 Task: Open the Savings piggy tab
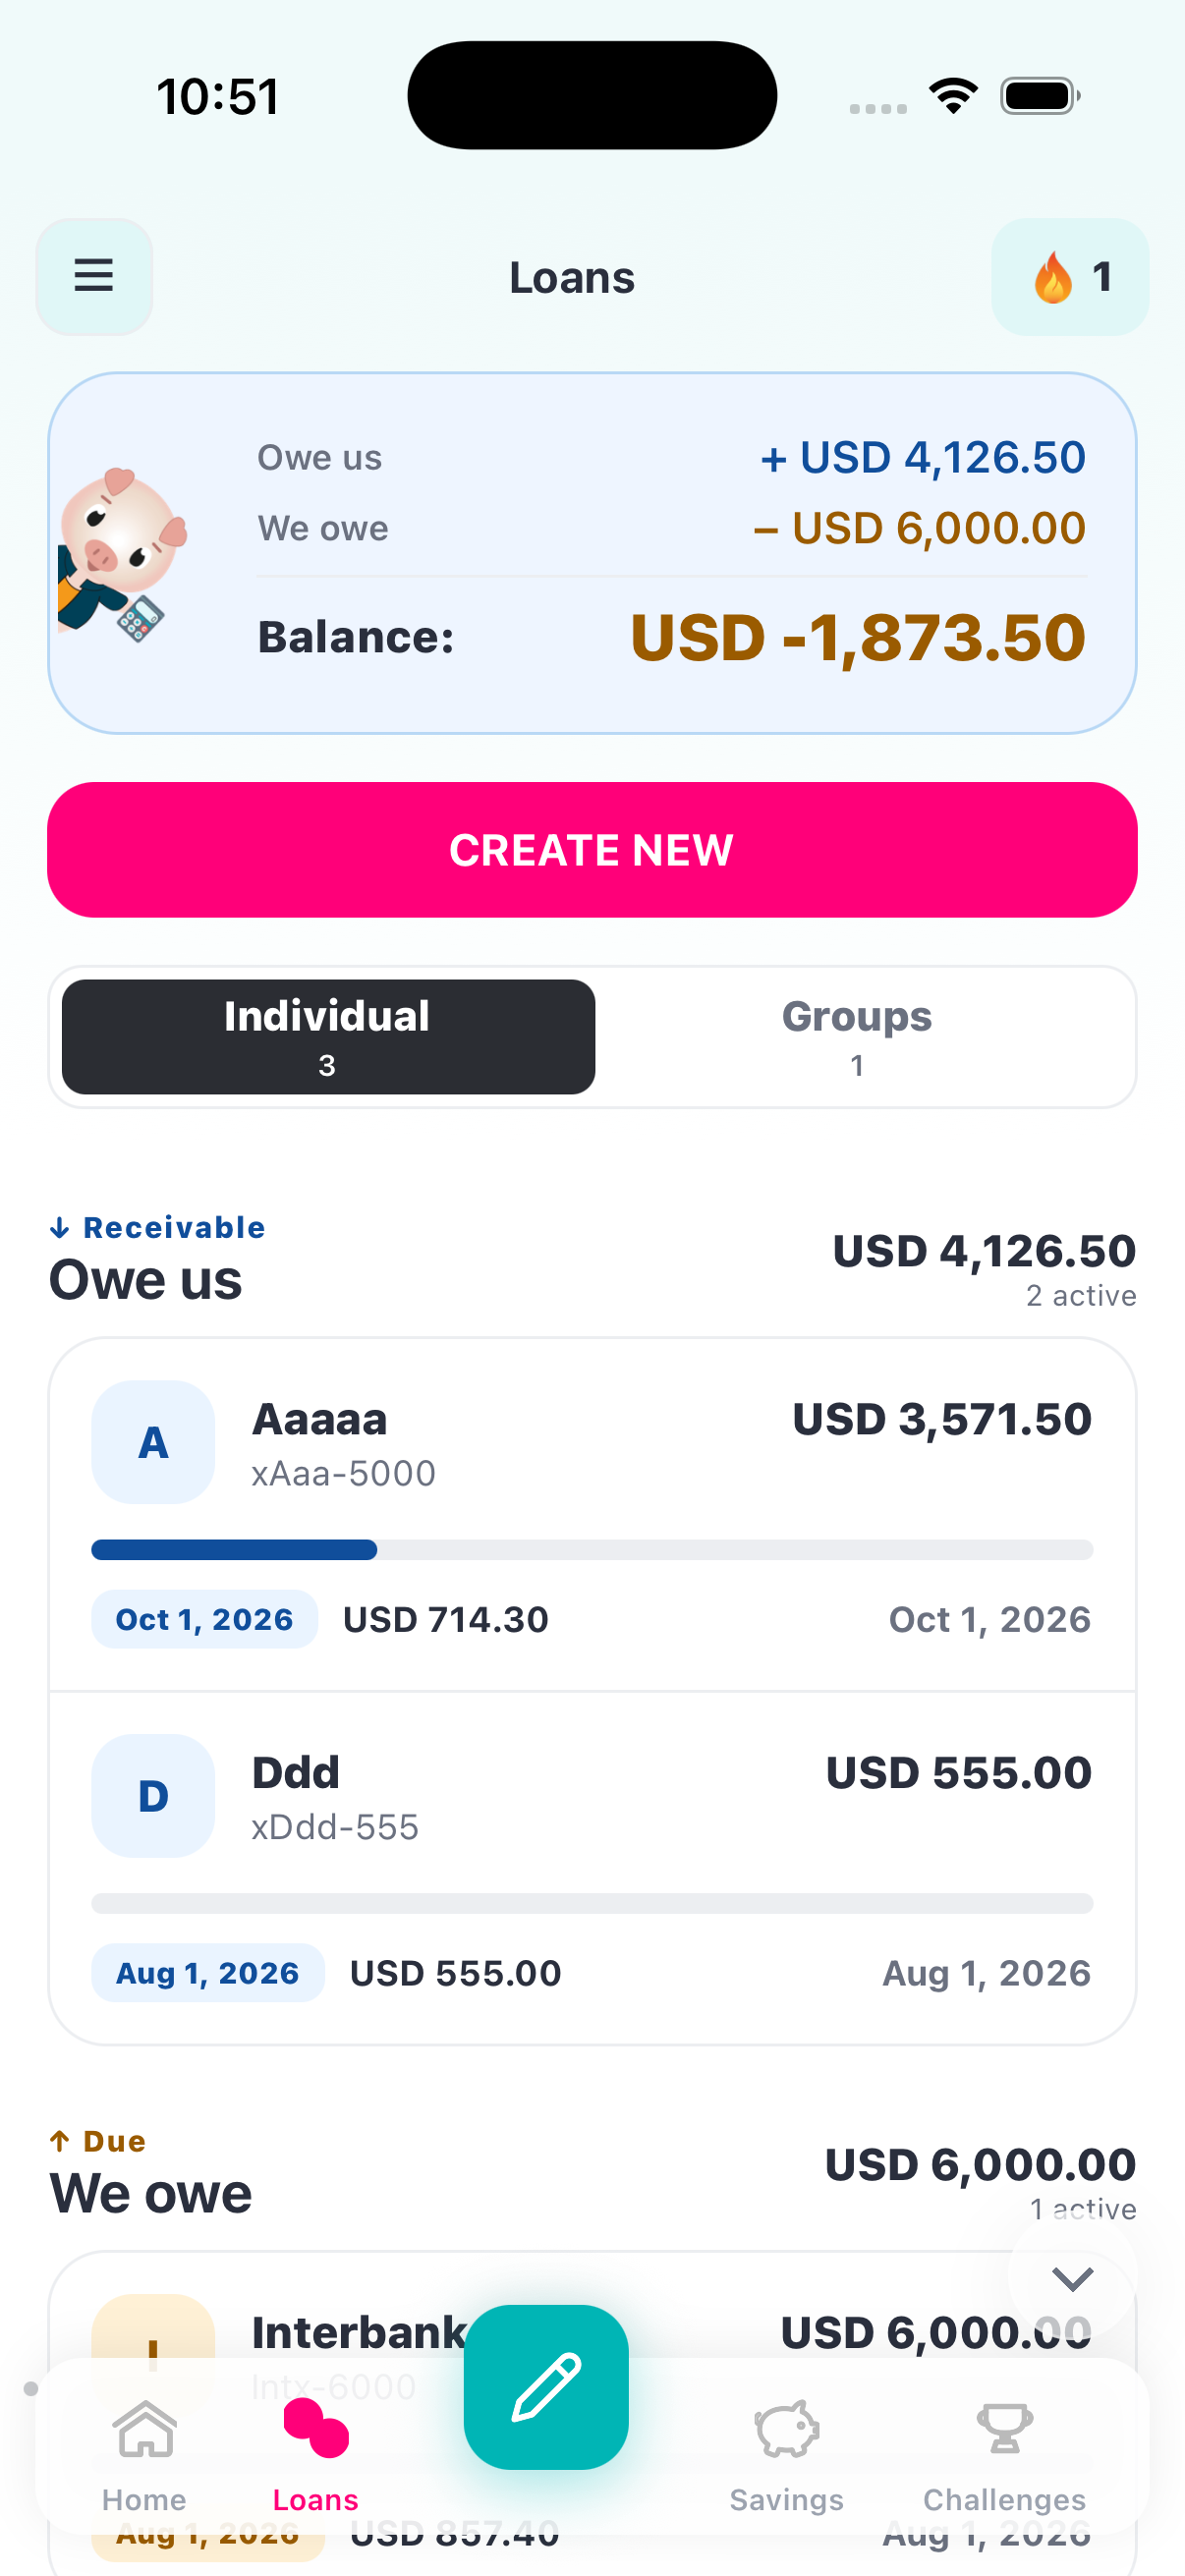[x=786, y=2455]
